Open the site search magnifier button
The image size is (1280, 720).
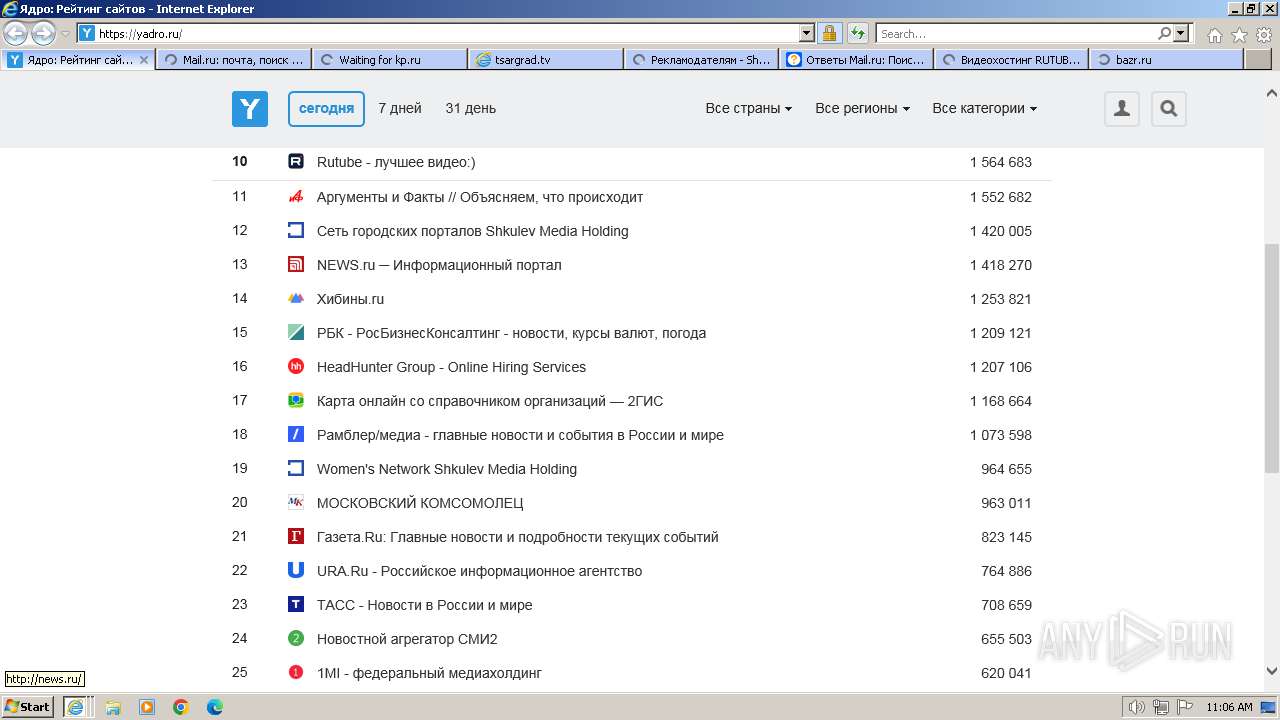[x=1169, y=109]
